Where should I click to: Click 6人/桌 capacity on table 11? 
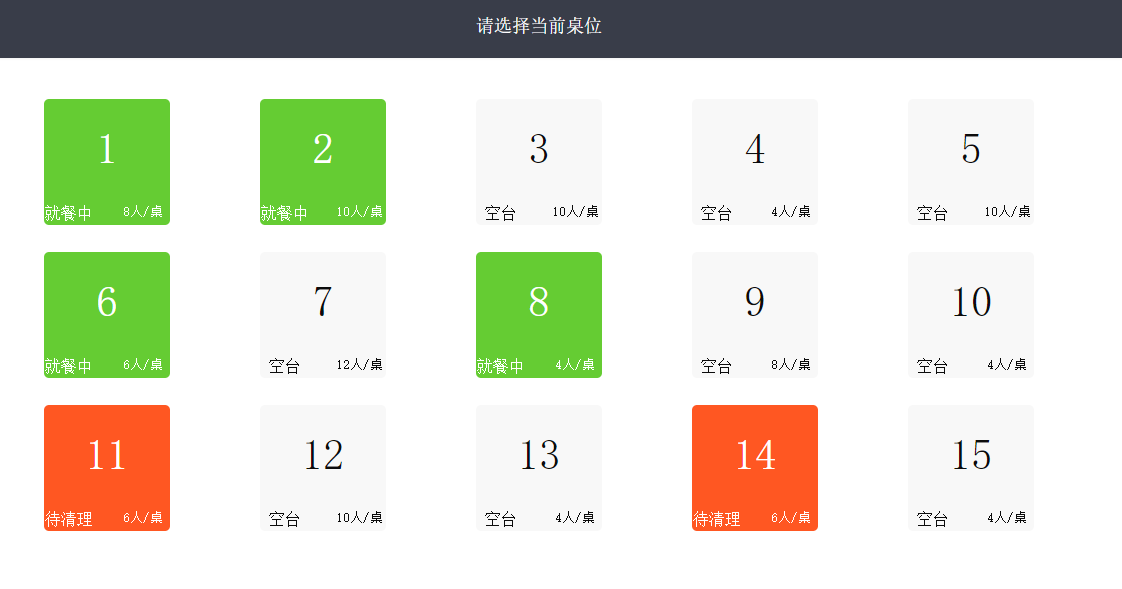click(x=142, y=518)
